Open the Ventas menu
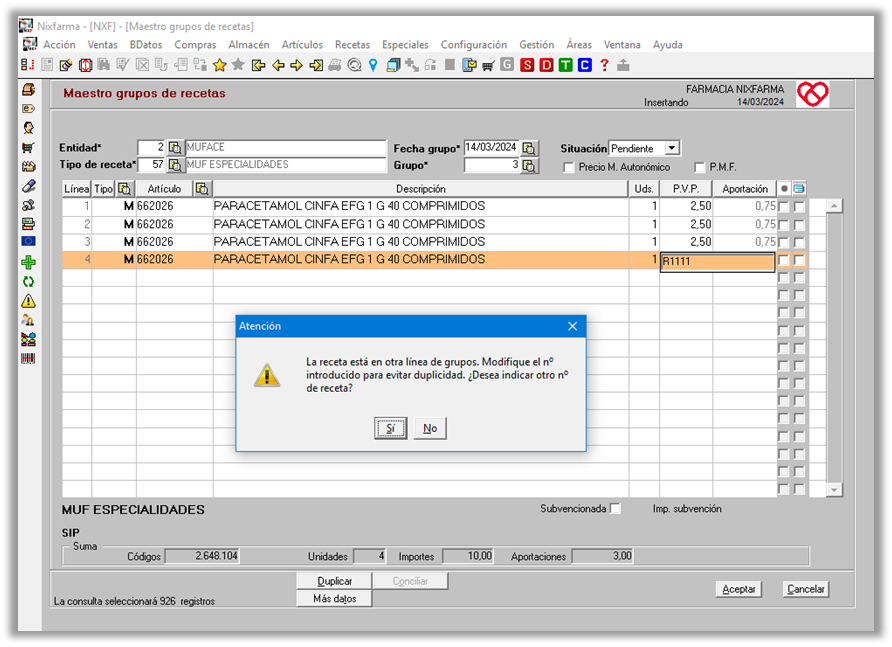 pyautogui.click(x=102, y=44)
